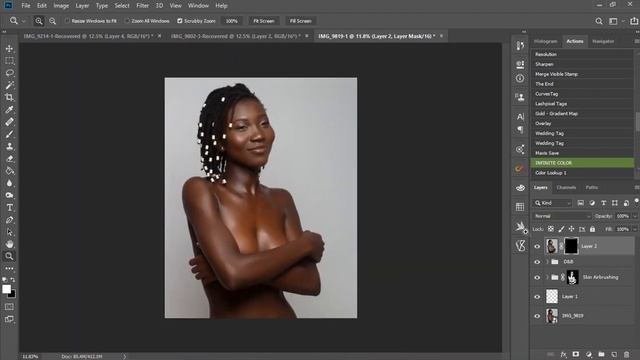Select the Zoom tool in toolbar
The width and height of the screenshot is (640, 360).
pyautogui.click(x=9, y=256)
